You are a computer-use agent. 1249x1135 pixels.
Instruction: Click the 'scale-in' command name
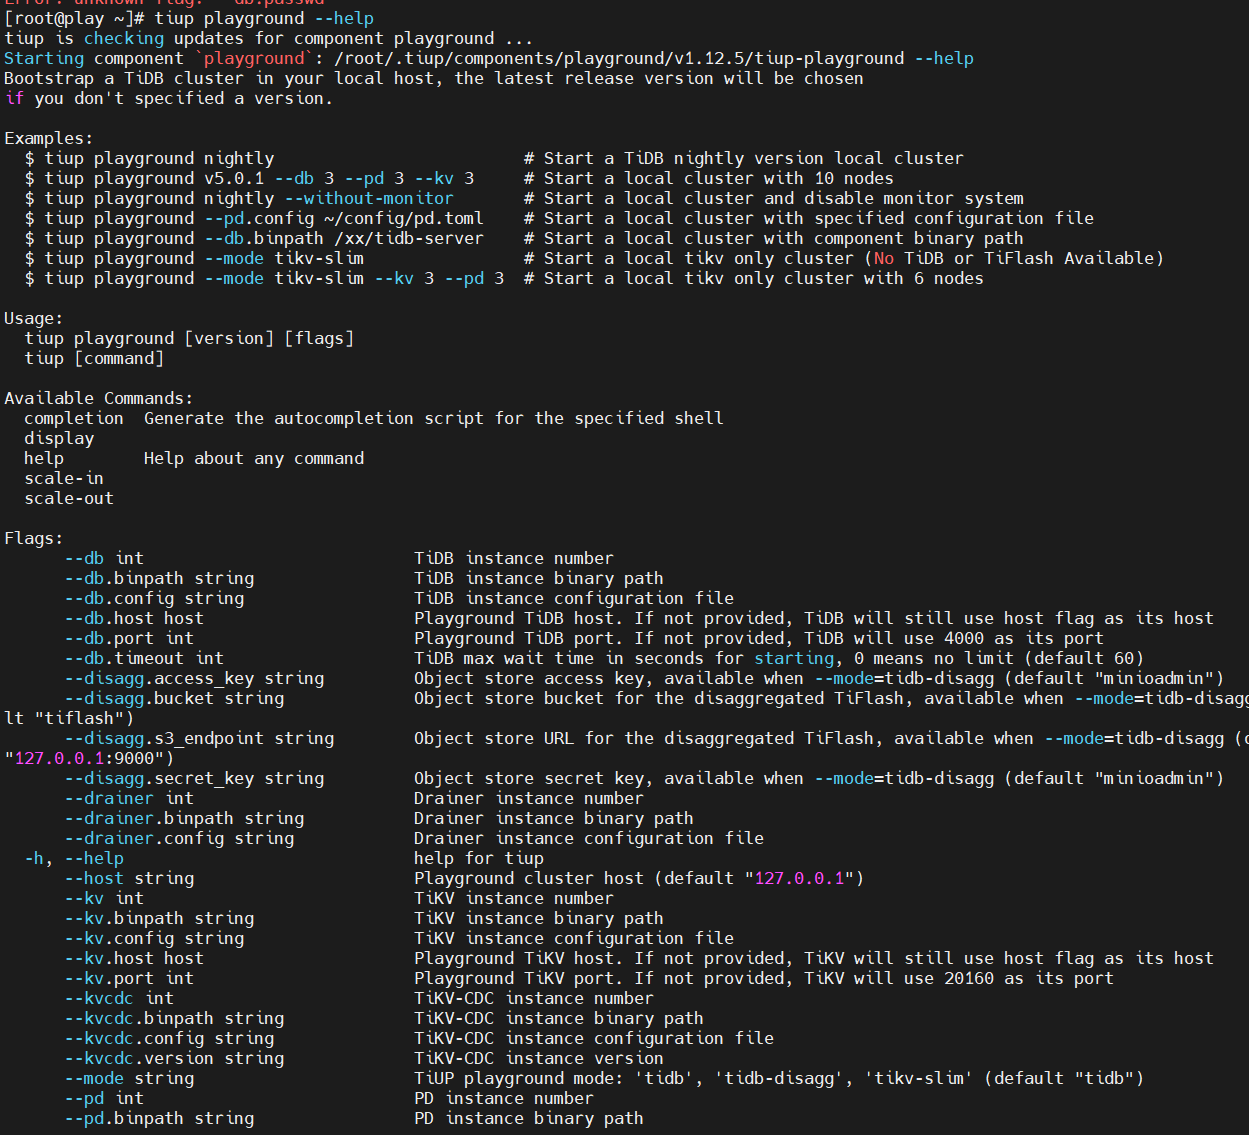point(64,478)
